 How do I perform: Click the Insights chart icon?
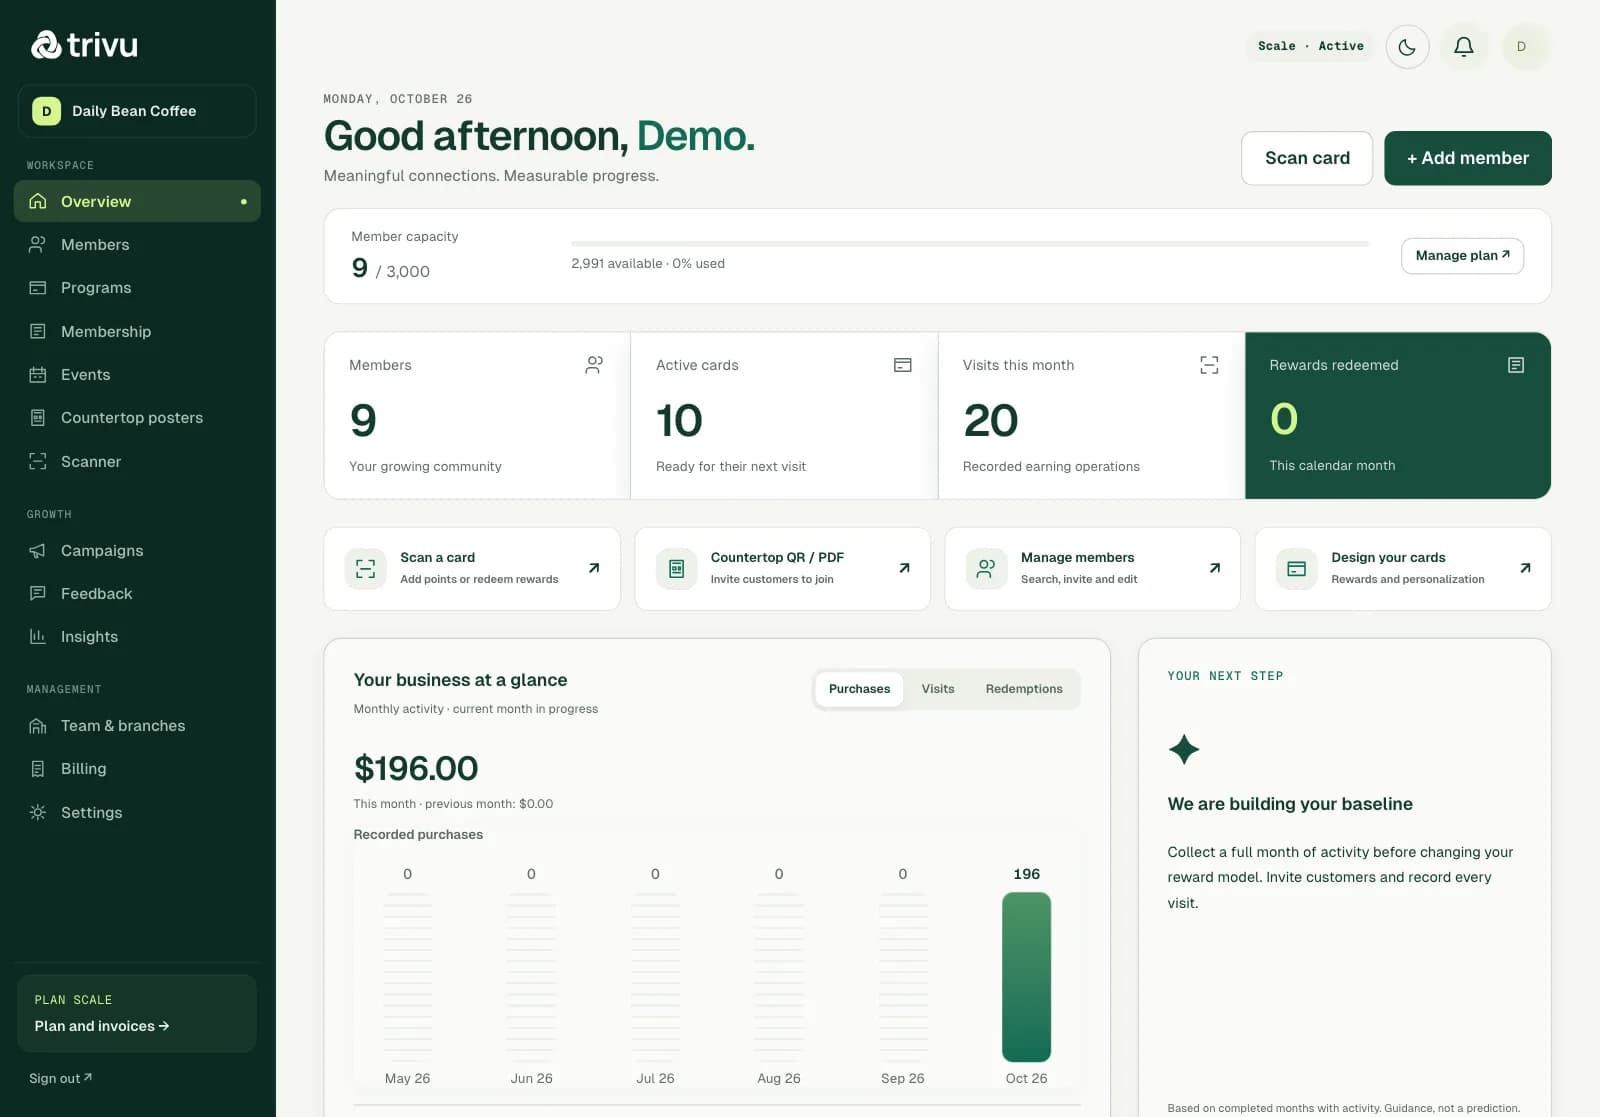click(x=38, y=637)
